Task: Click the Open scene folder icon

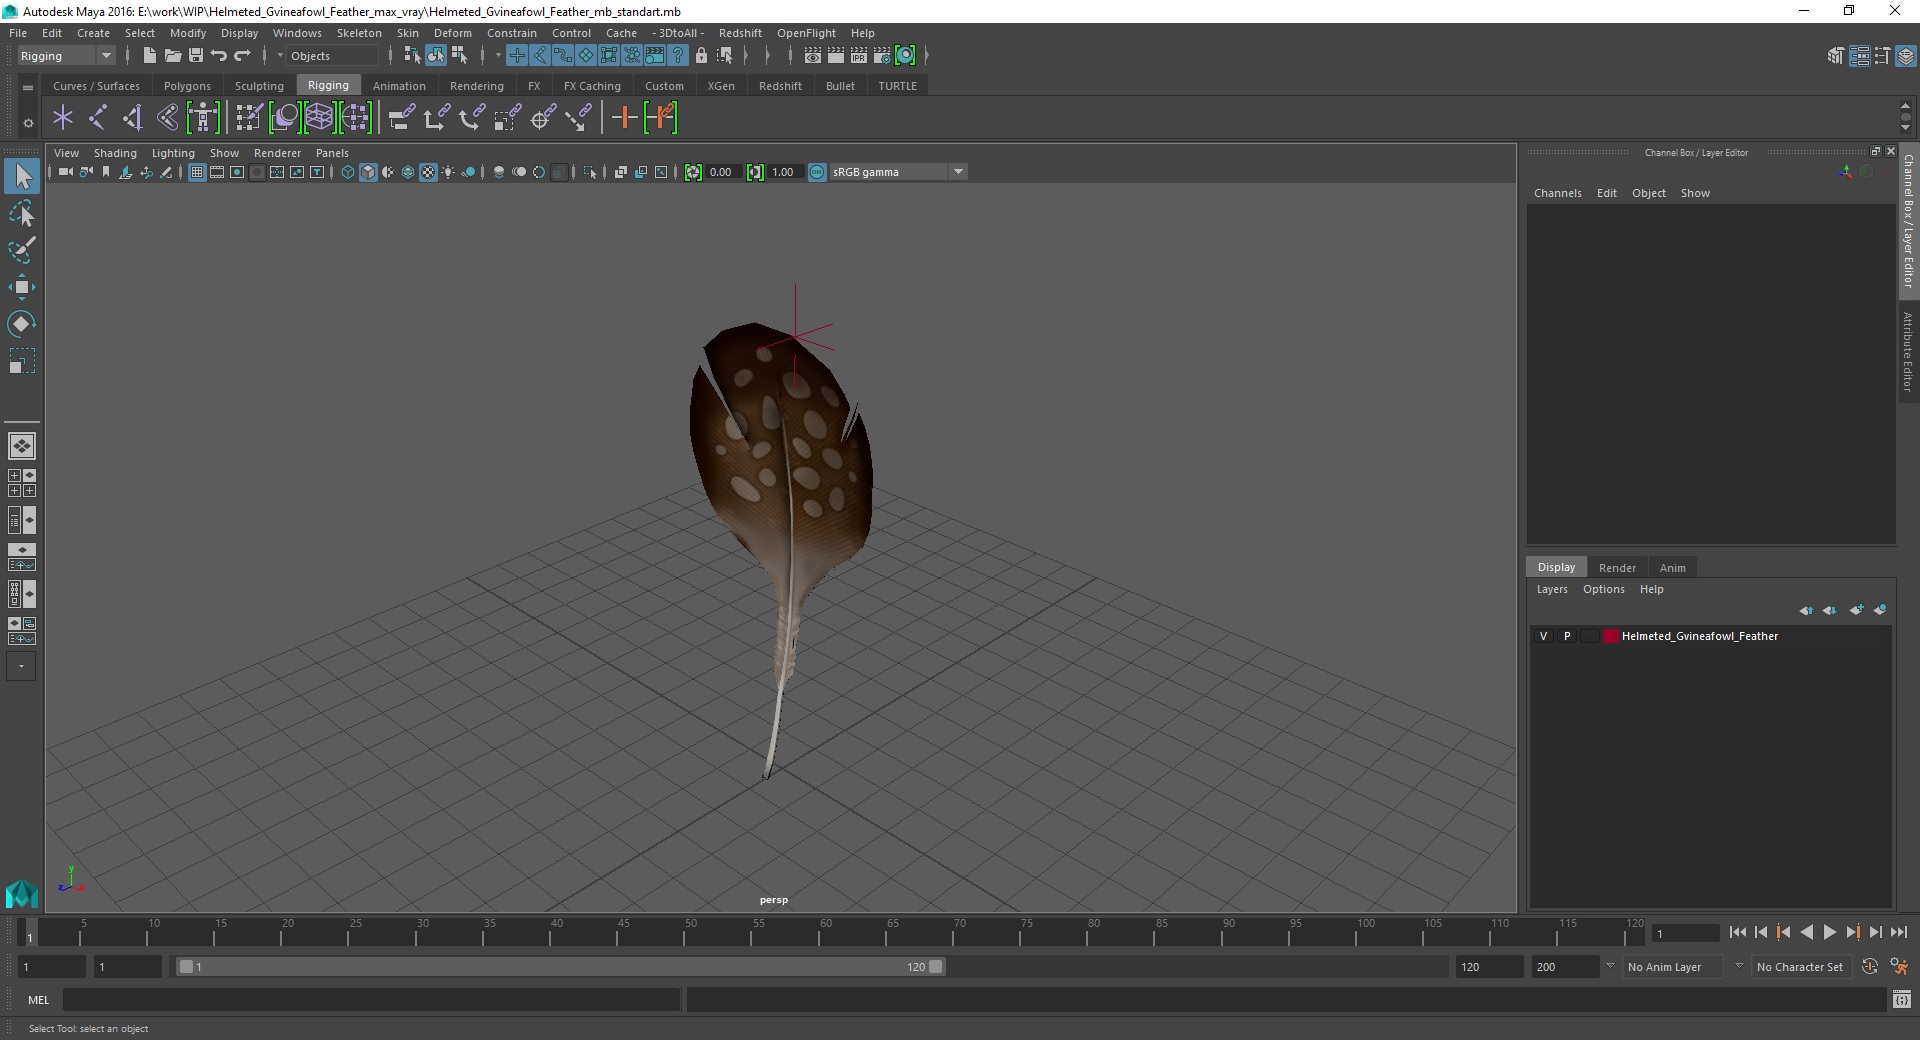Action: (172, 56)
